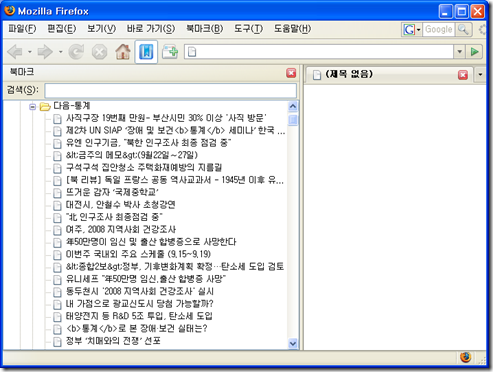Click the sidebar scrollbar up arrow

(293, 106)
